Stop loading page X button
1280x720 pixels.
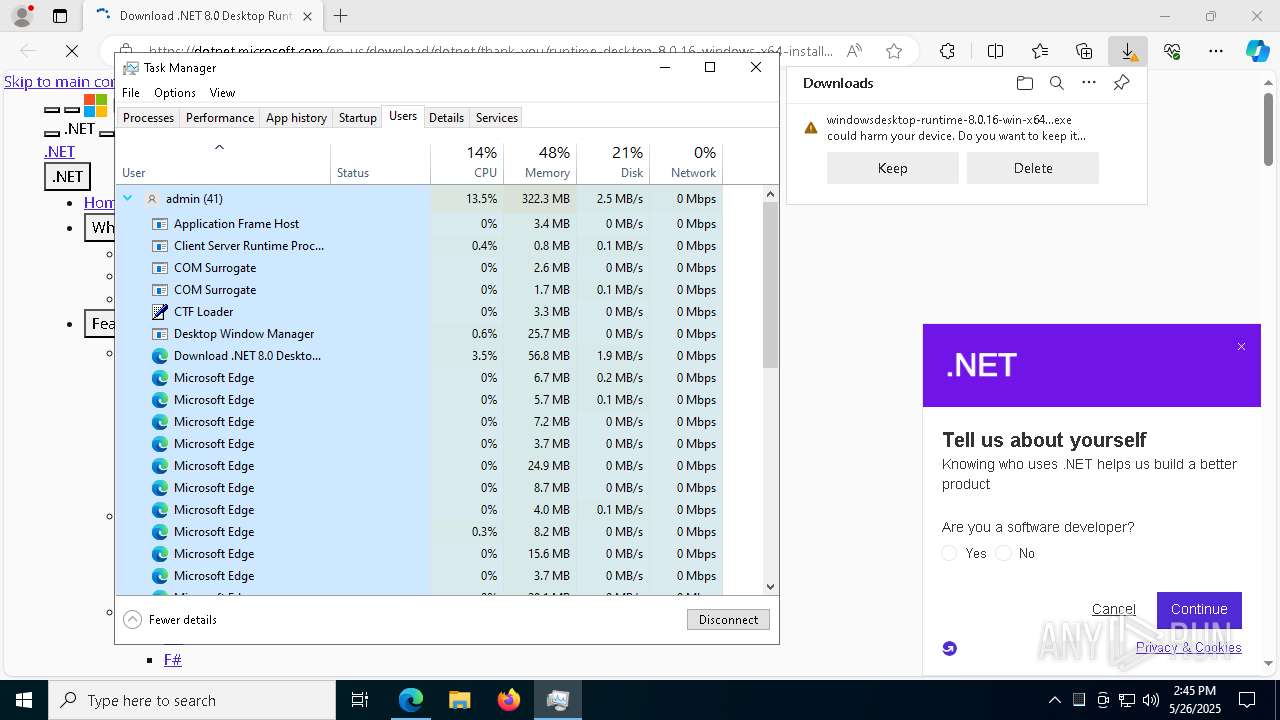[x=71, y=50]
